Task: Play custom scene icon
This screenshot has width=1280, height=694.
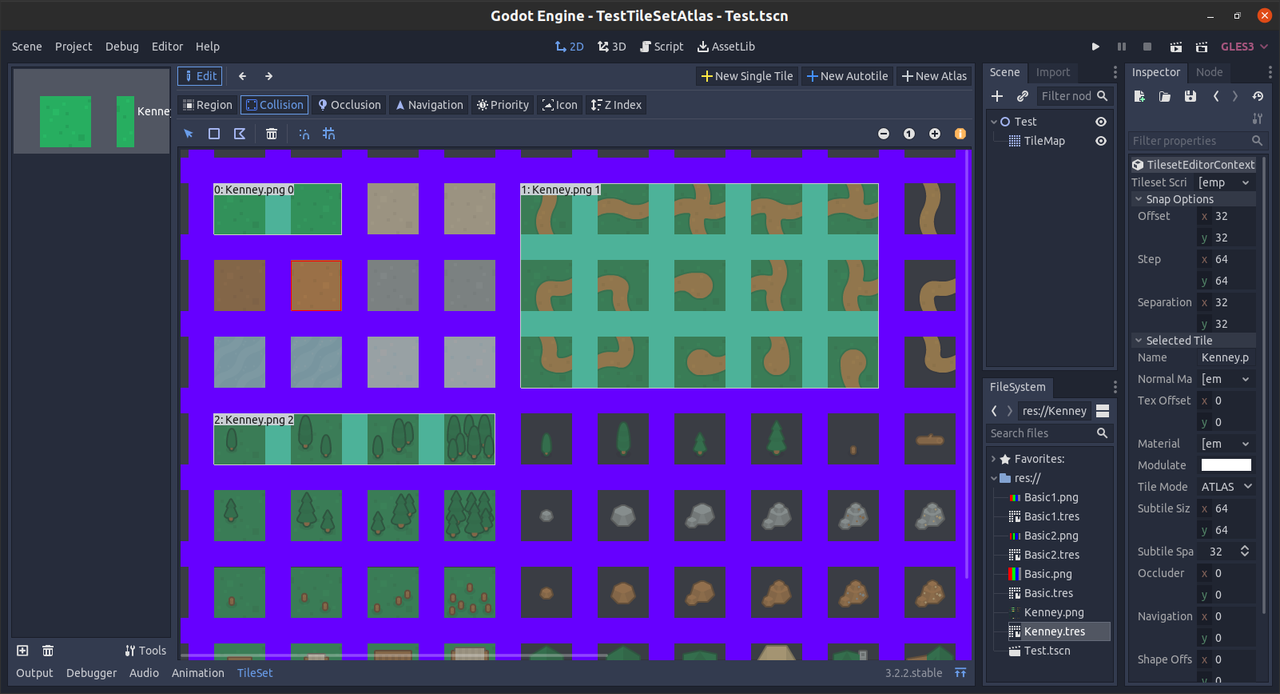Action: [1201, 47]
